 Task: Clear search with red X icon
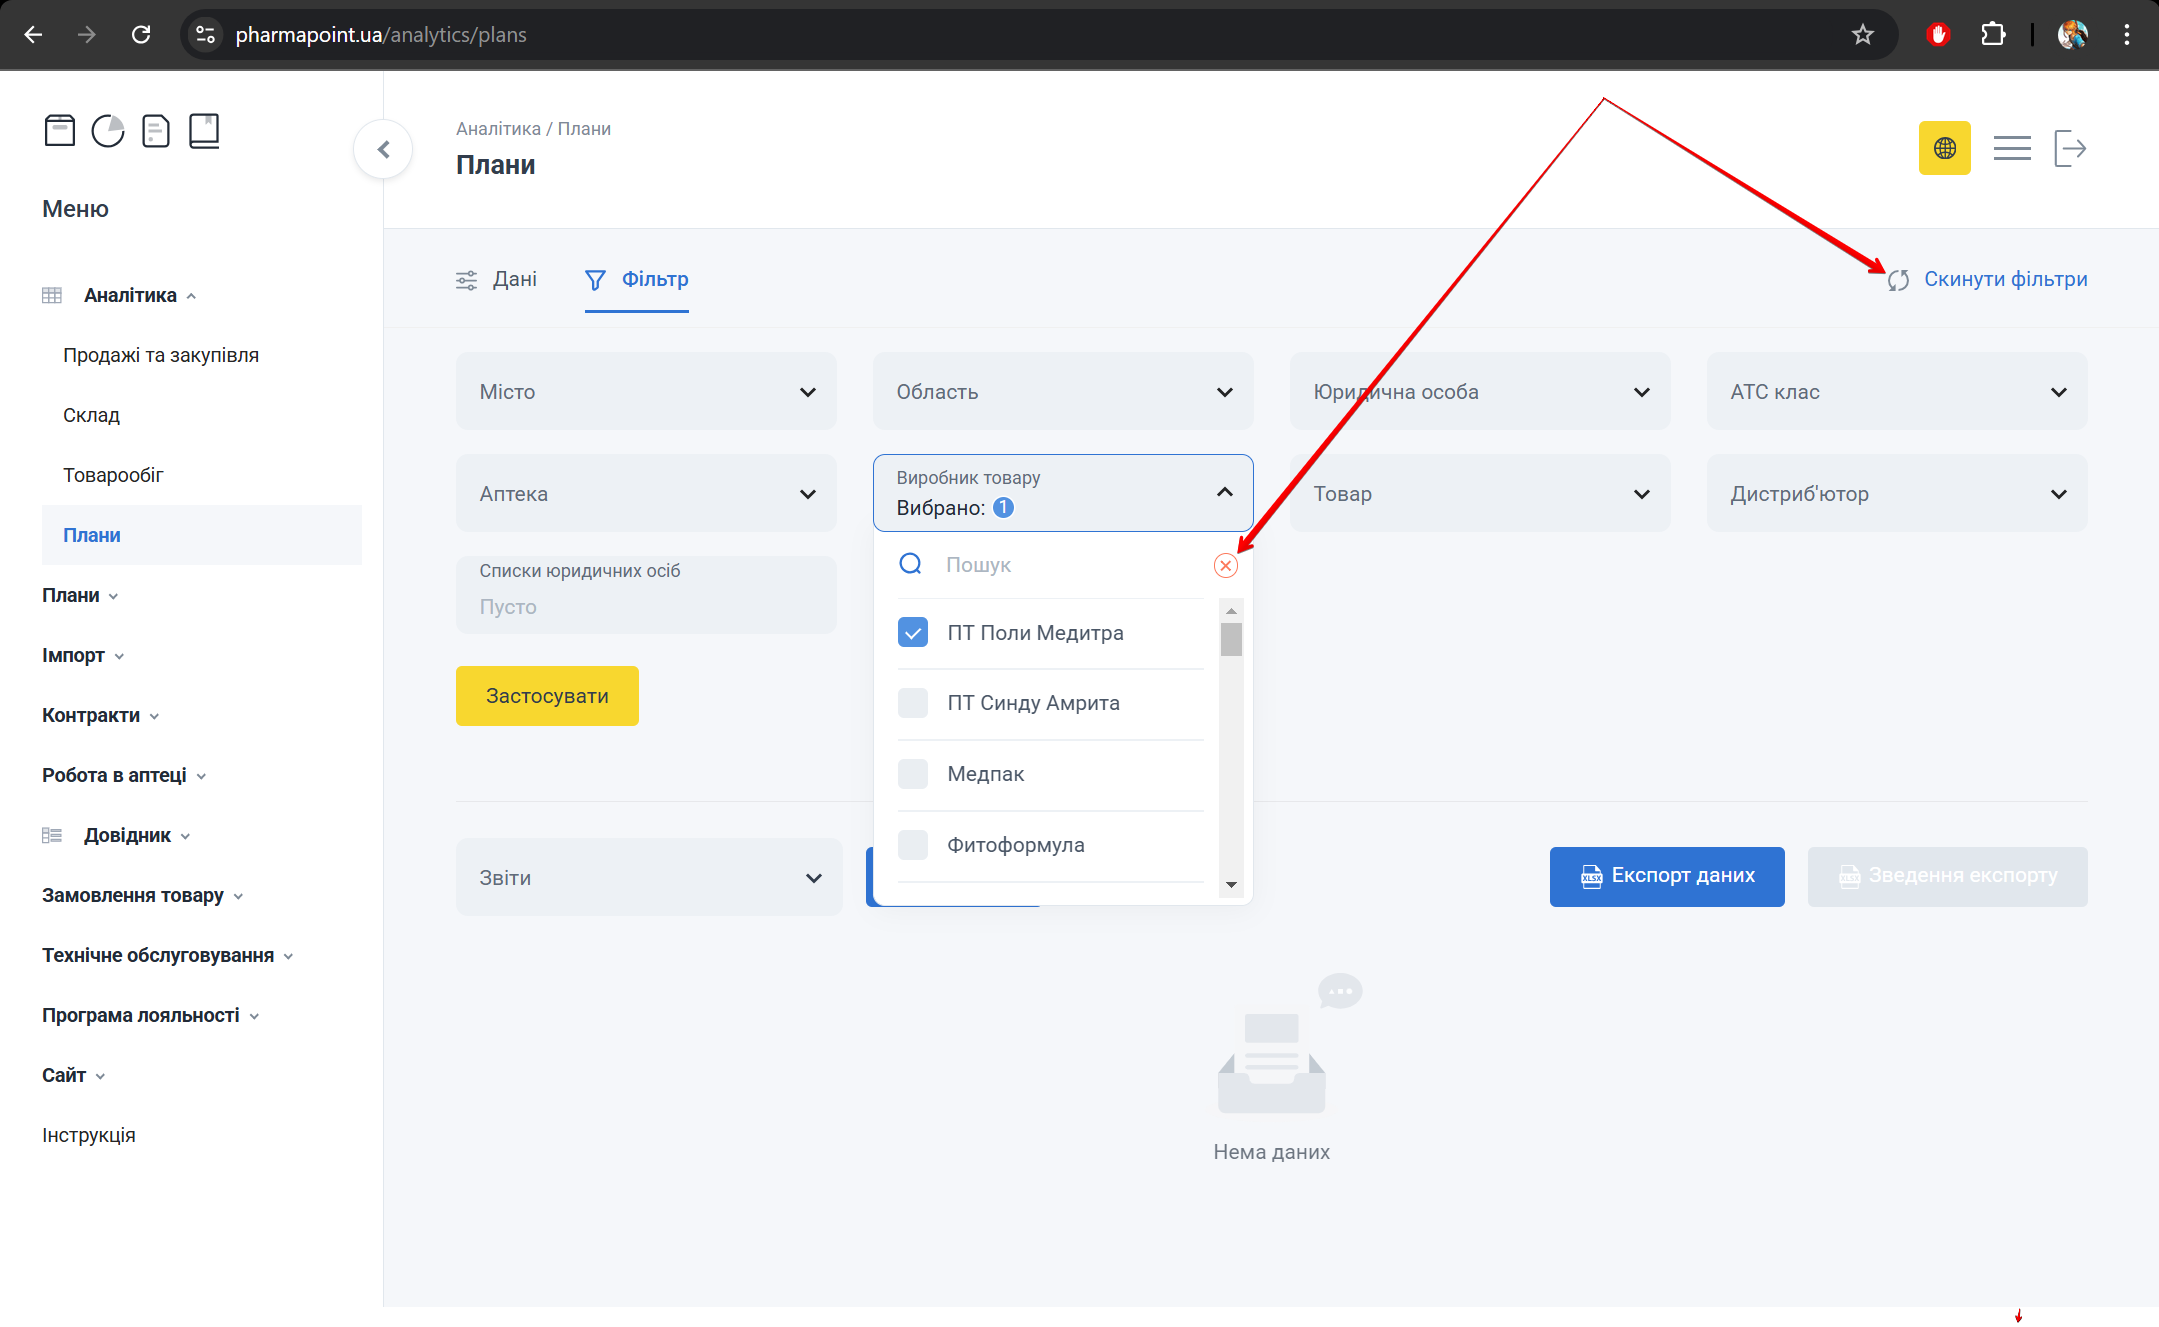point(1225,566)
